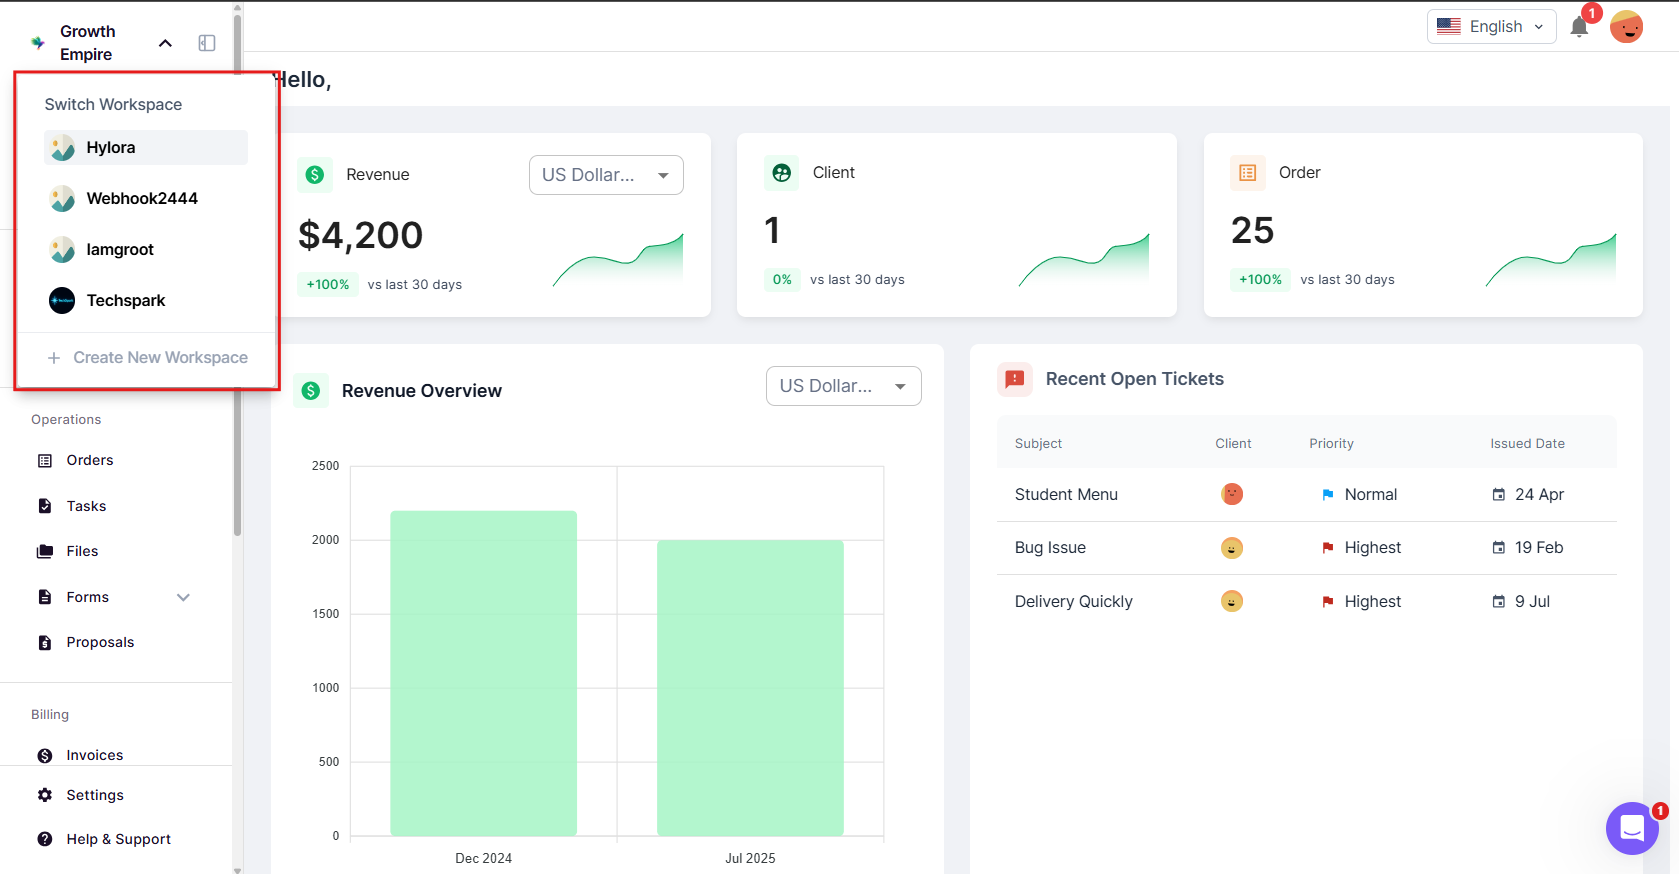Select the Webhook2444 workspace
This screenshot has width=1679, height=874.
point(141,198)
